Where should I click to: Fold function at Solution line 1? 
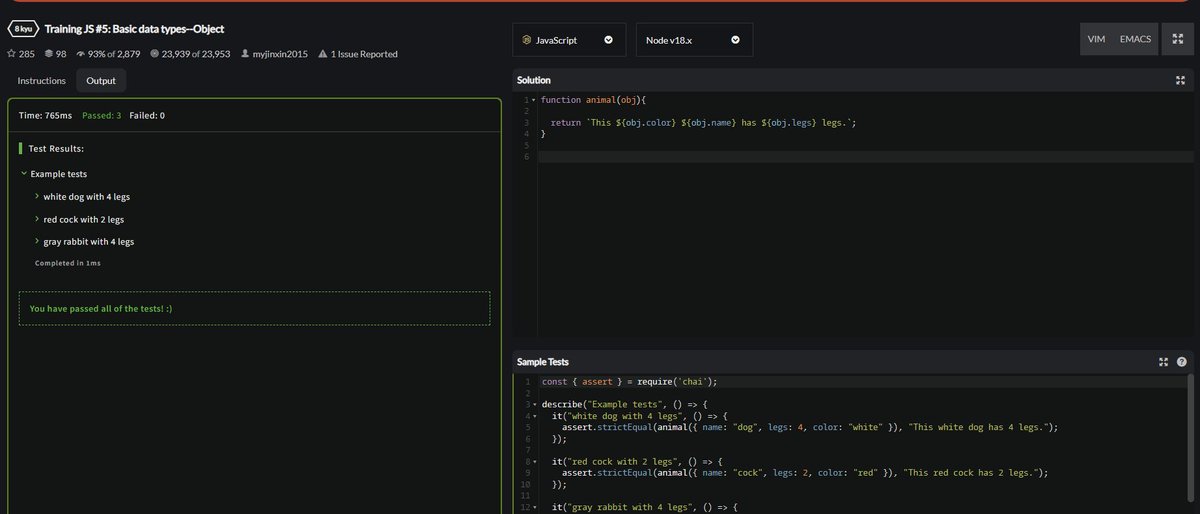[x=534, y=101]
